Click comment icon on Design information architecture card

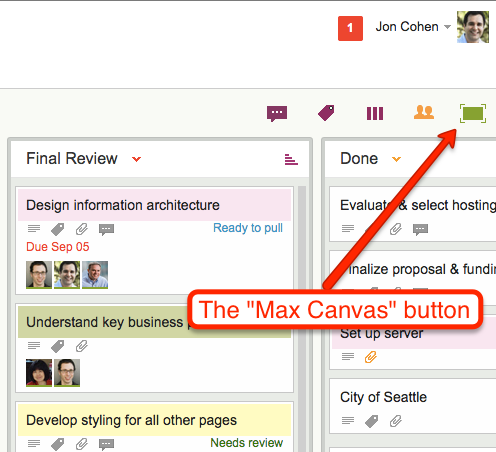pos(106,229)
